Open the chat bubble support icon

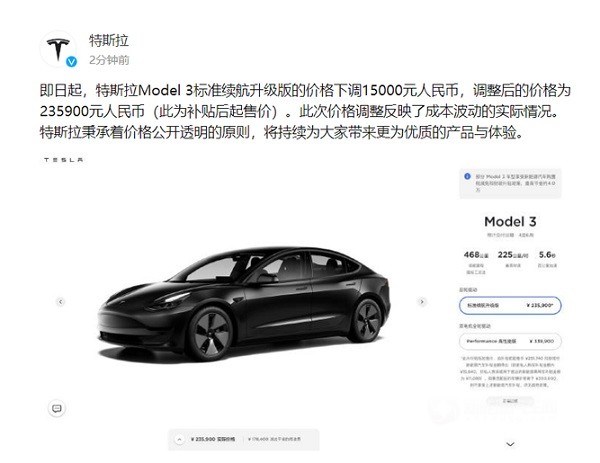point(57,408)
